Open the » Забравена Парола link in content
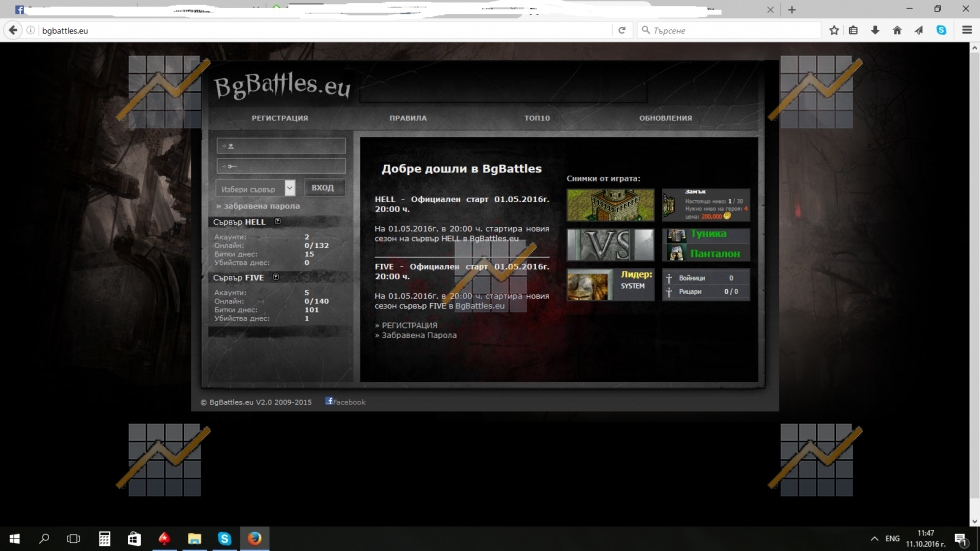 click(416, 335)
